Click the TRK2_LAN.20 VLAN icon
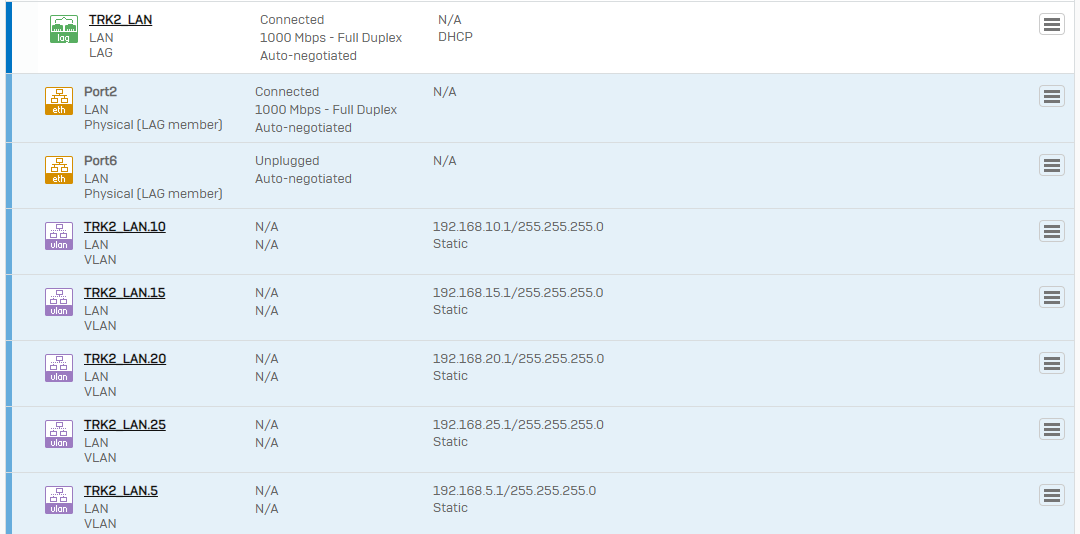 pyautogui.click(x=59, y=368)
